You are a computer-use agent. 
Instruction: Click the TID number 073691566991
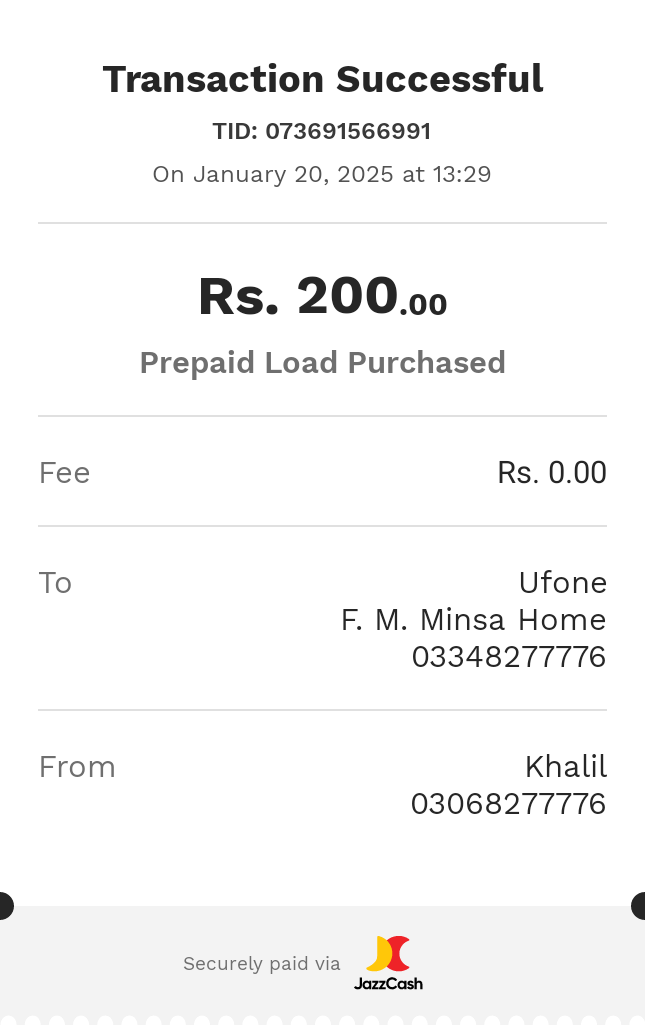pyautogui.click(x=348, y=131)
